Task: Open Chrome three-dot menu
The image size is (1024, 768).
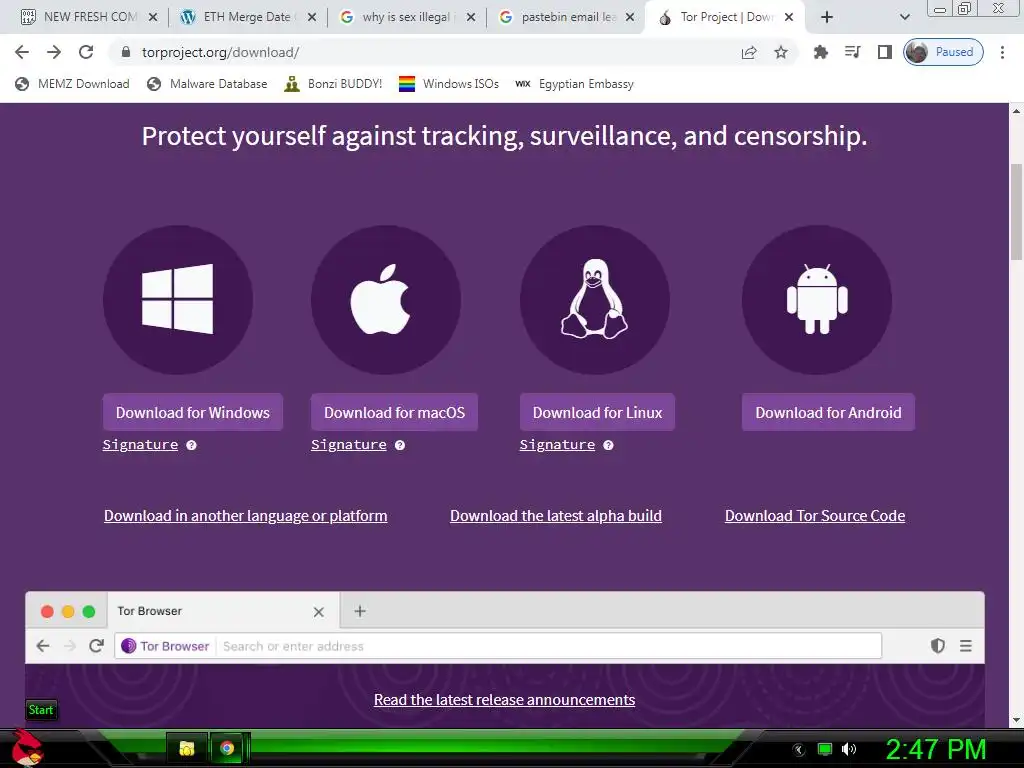Action: (x=1002, y=52)
